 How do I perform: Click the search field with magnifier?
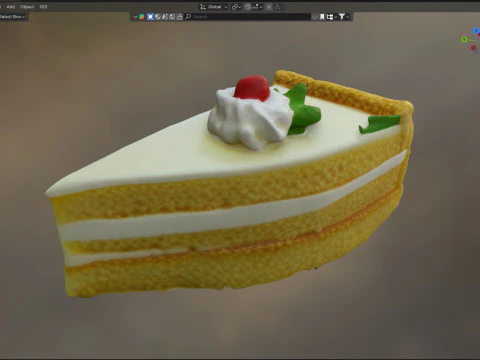click(x=248, y=17)
